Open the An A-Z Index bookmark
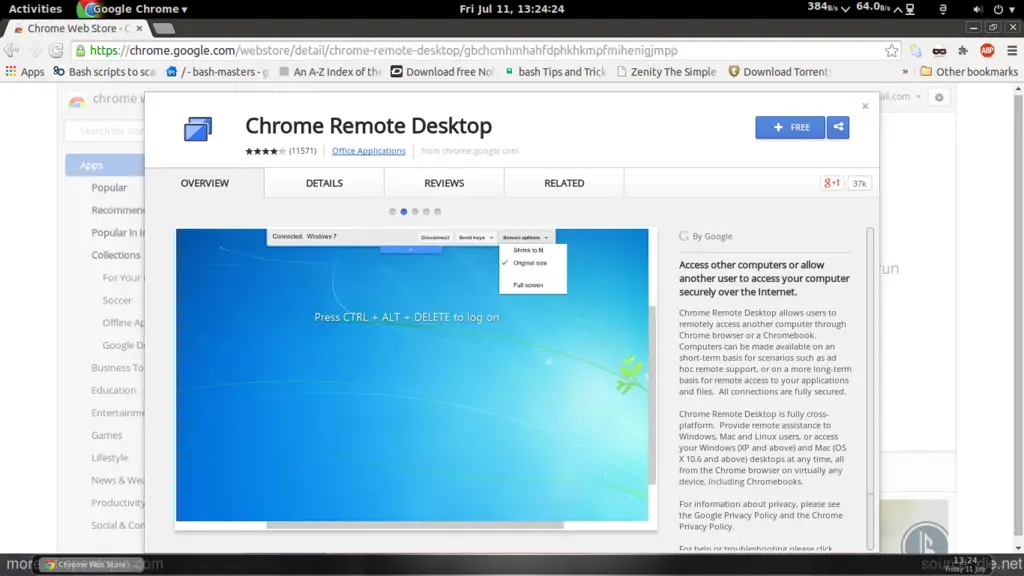The width and height of the screenshot is (1024, 576). click(x=330, y=72)
